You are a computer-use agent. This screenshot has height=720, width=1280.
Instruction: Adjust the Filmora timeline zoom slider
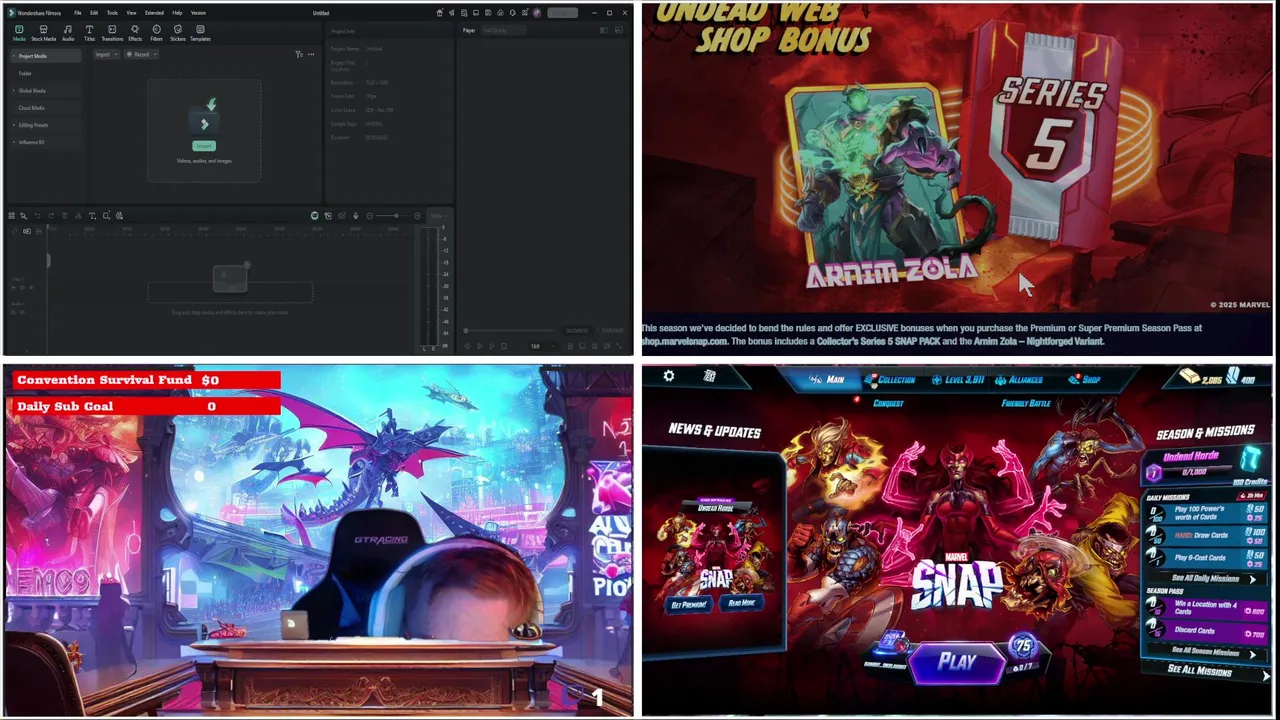pyautogui.click(x=393, y=215)
